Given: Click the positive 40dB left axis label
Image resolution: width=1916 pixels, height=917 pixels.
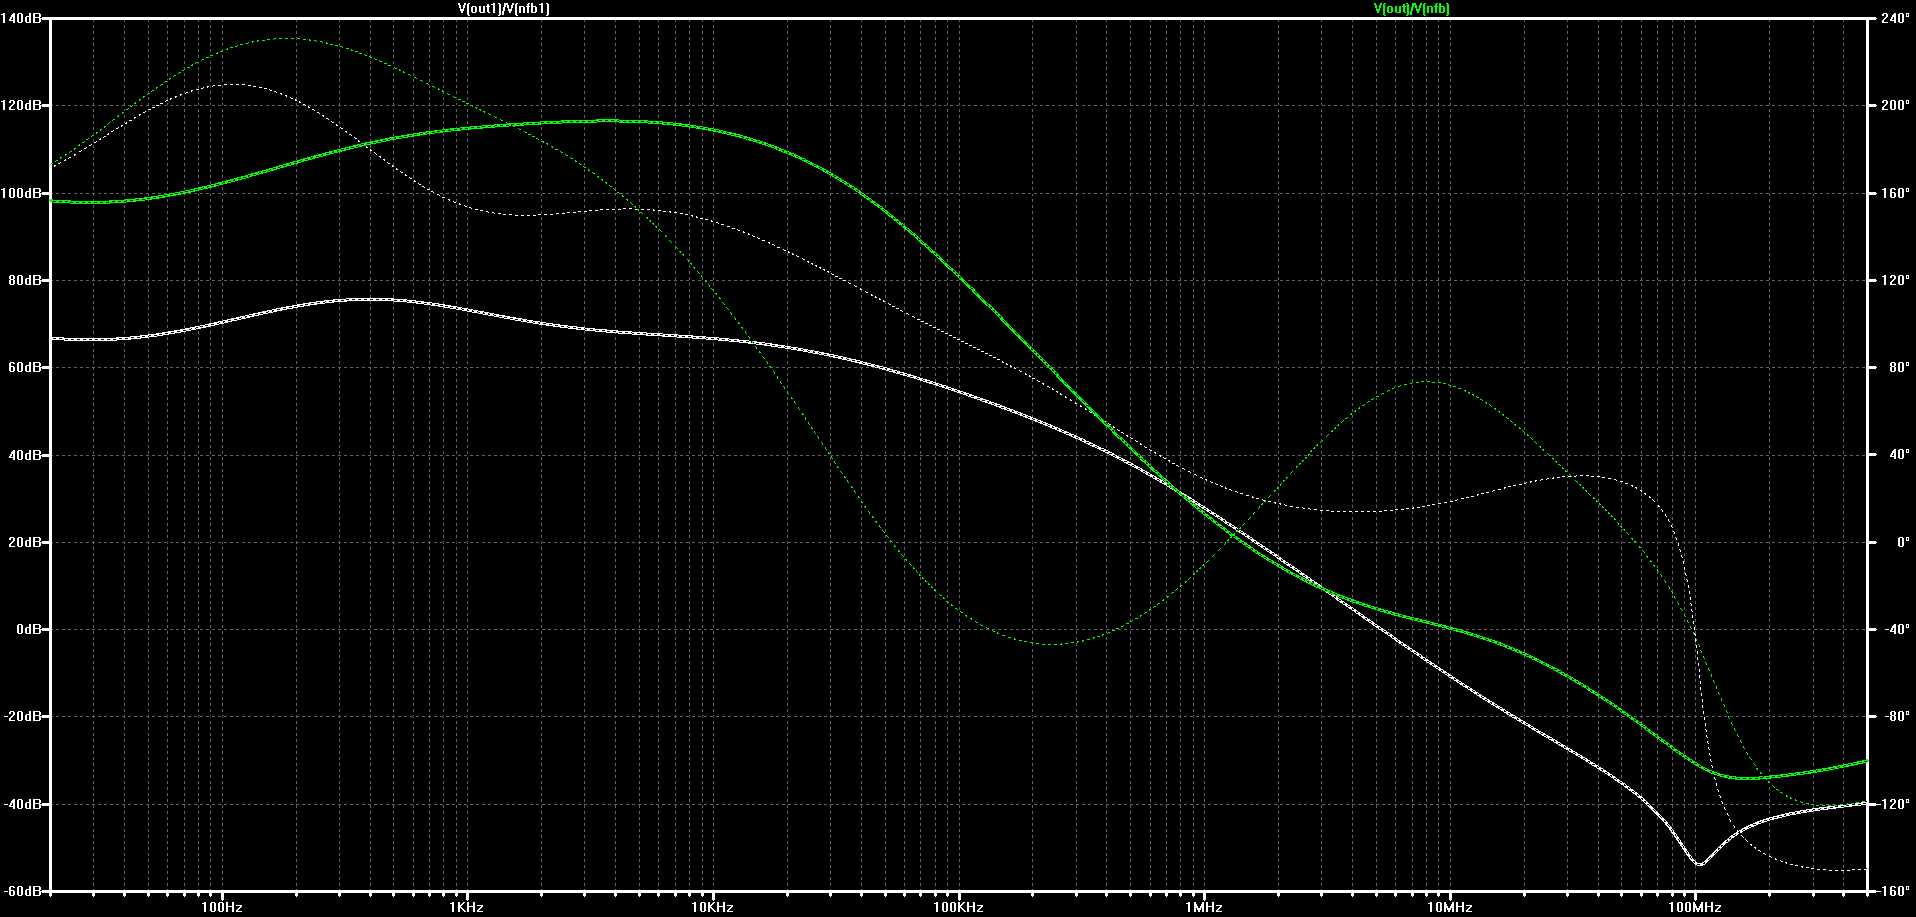Looking at the screenshot, I should click(x=25, y=455).
